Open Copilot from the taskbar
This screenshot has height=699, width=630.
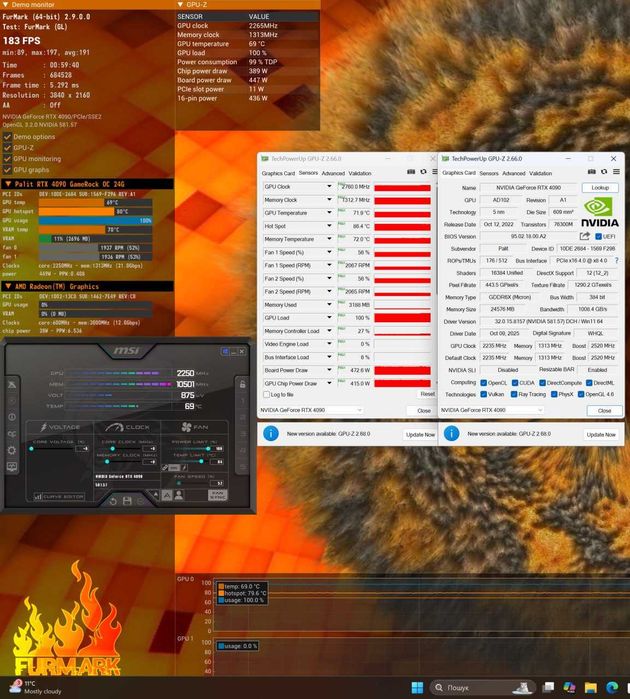[x=569, y=688]
